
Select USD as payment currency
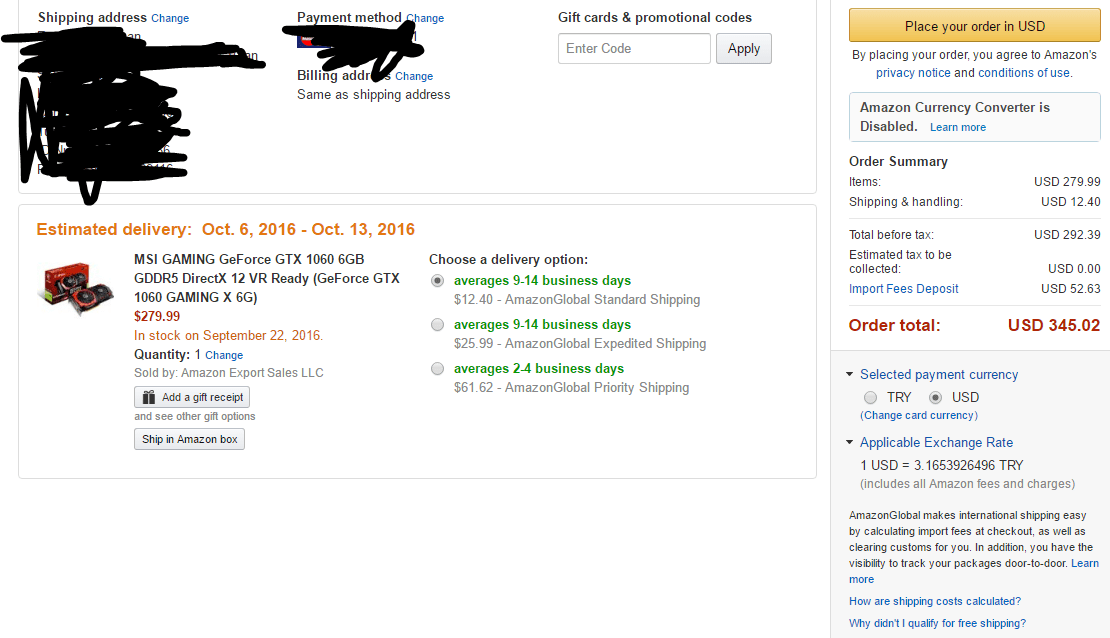[x=936, y=397]
